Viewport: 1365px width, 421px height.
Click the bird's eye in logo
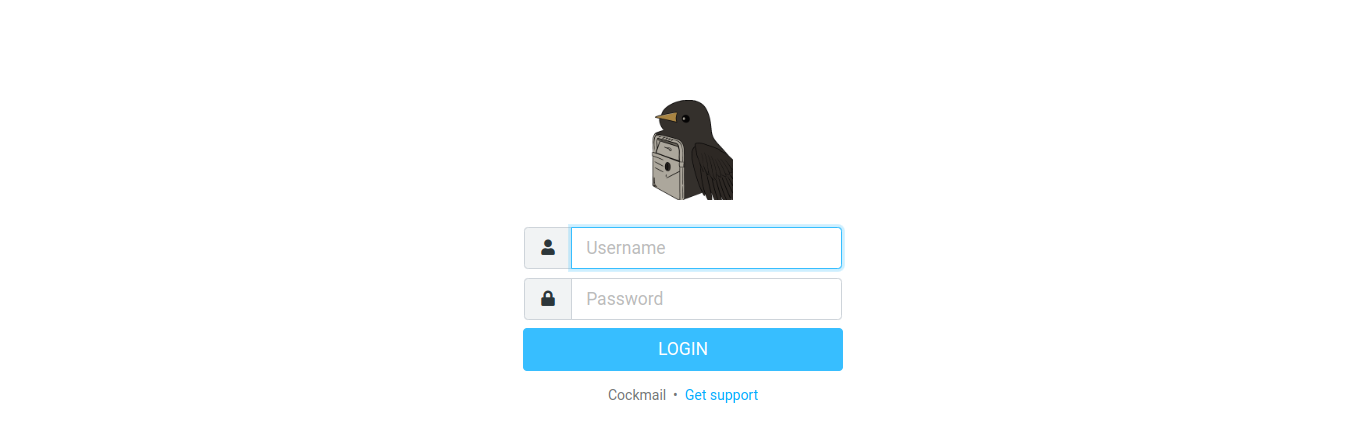[685, 118]
